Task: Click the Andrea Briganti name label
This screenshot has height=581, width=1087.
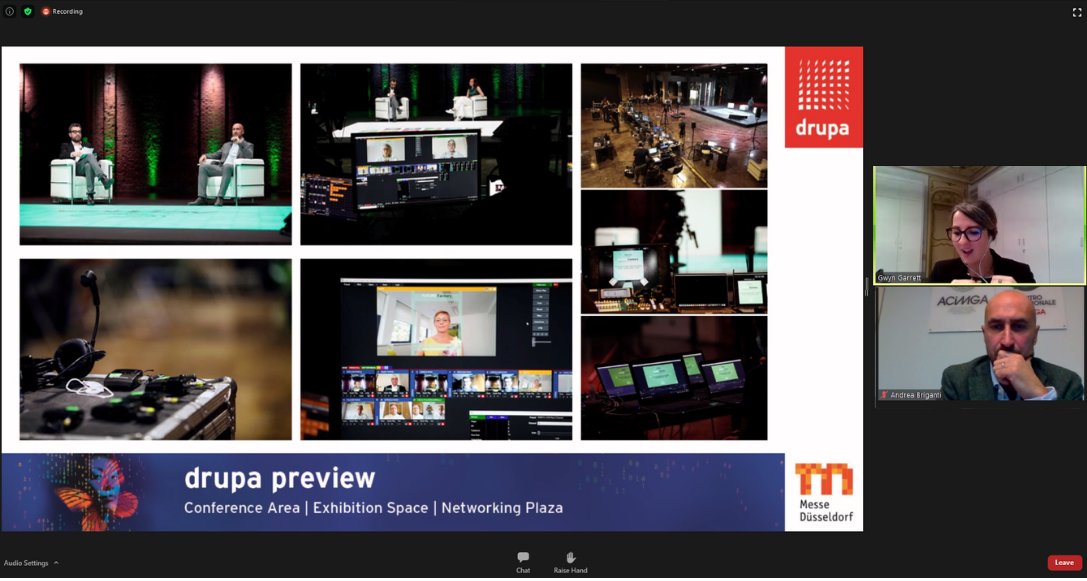Action: point(915,394)
